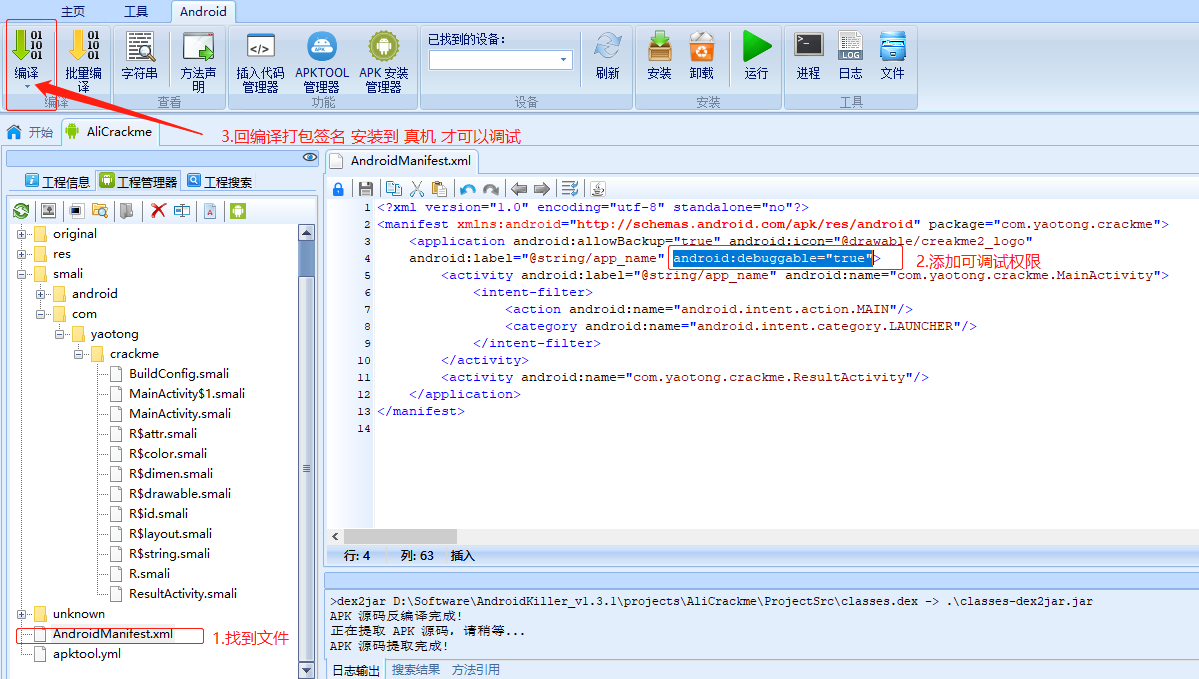Collapse the com folder
1199x679 pixels.
41,314
